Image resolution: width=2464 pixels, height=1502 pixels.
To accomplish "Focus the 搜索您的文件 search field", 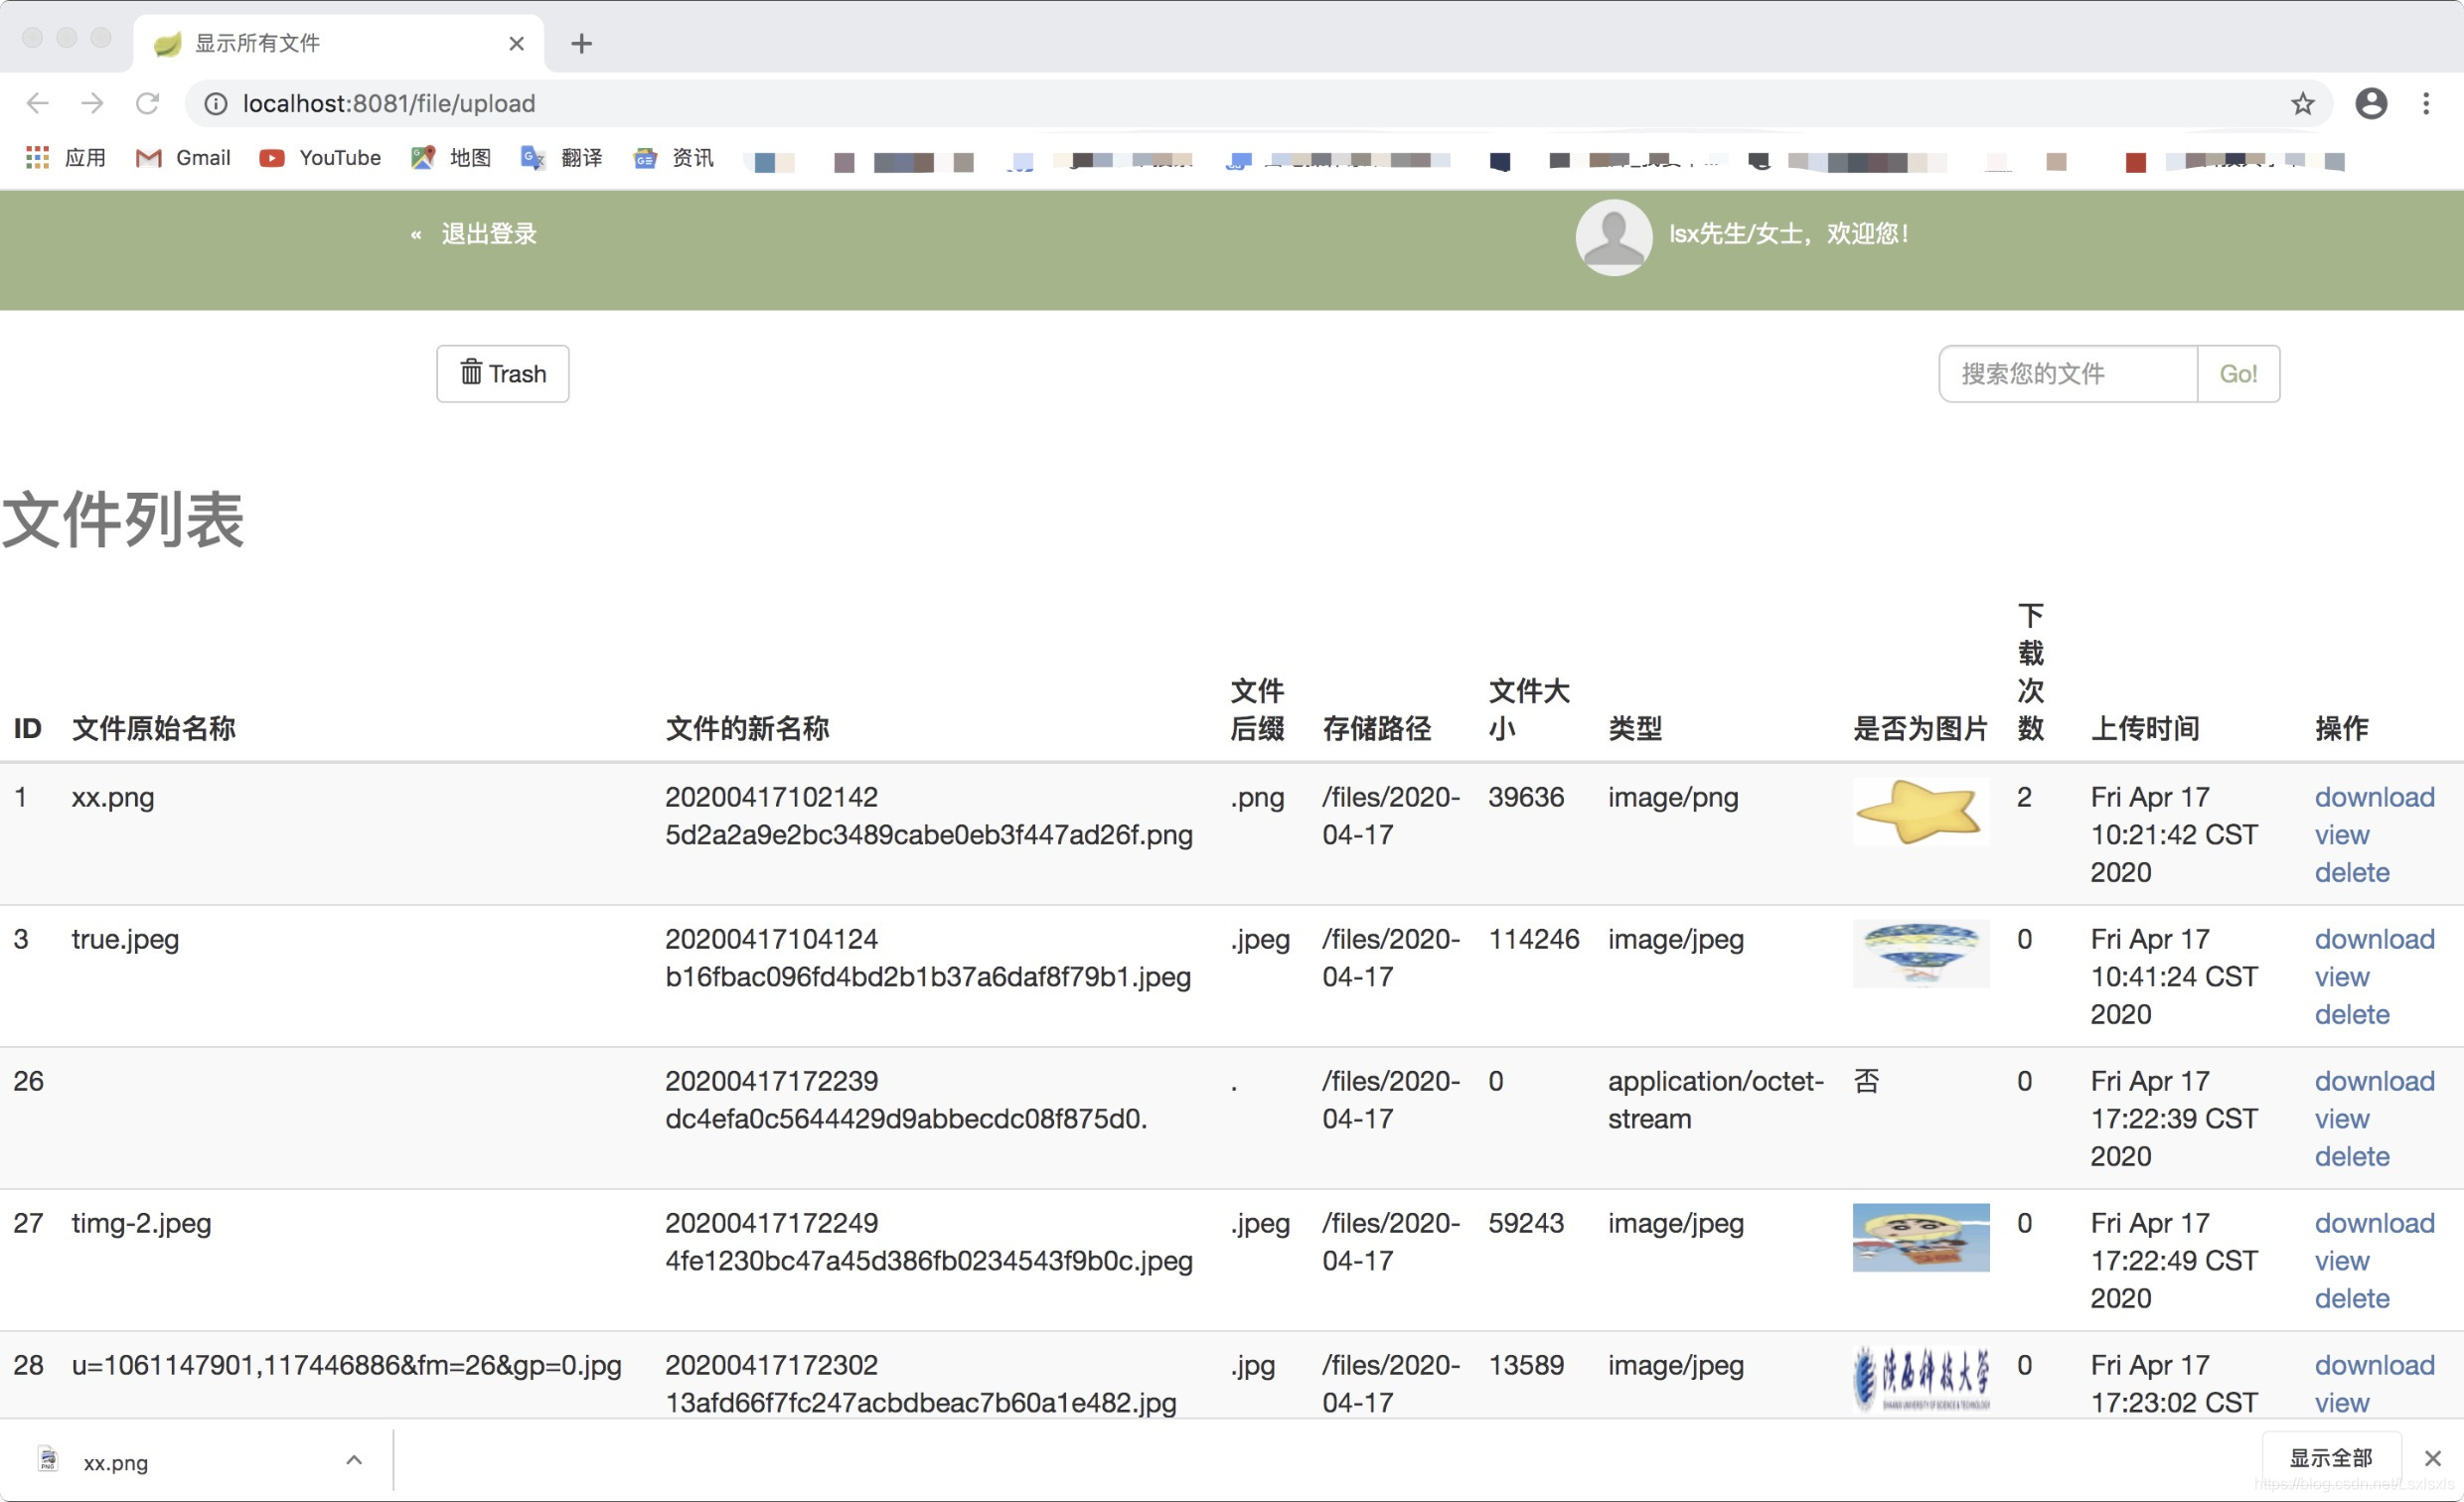I will click(x=2067, y=373).
